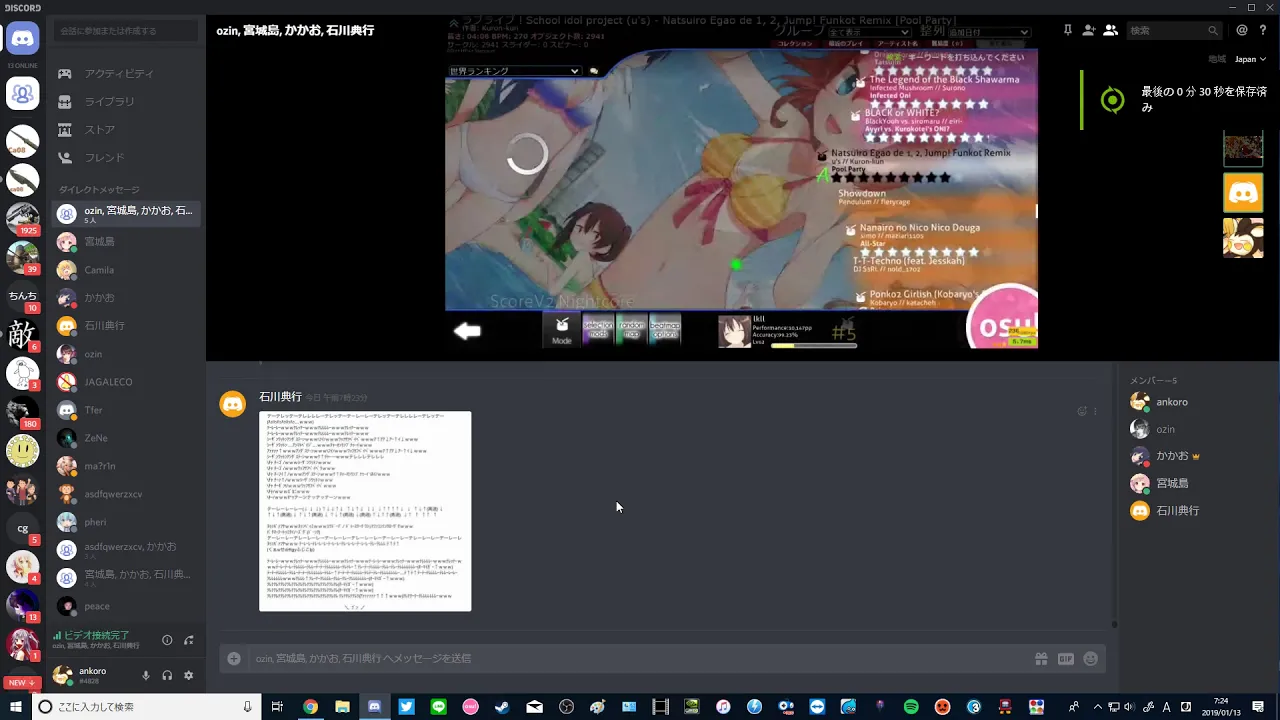Open direct message with Camila
This screenshot has height=720, width=1280.
click(126, 269)
